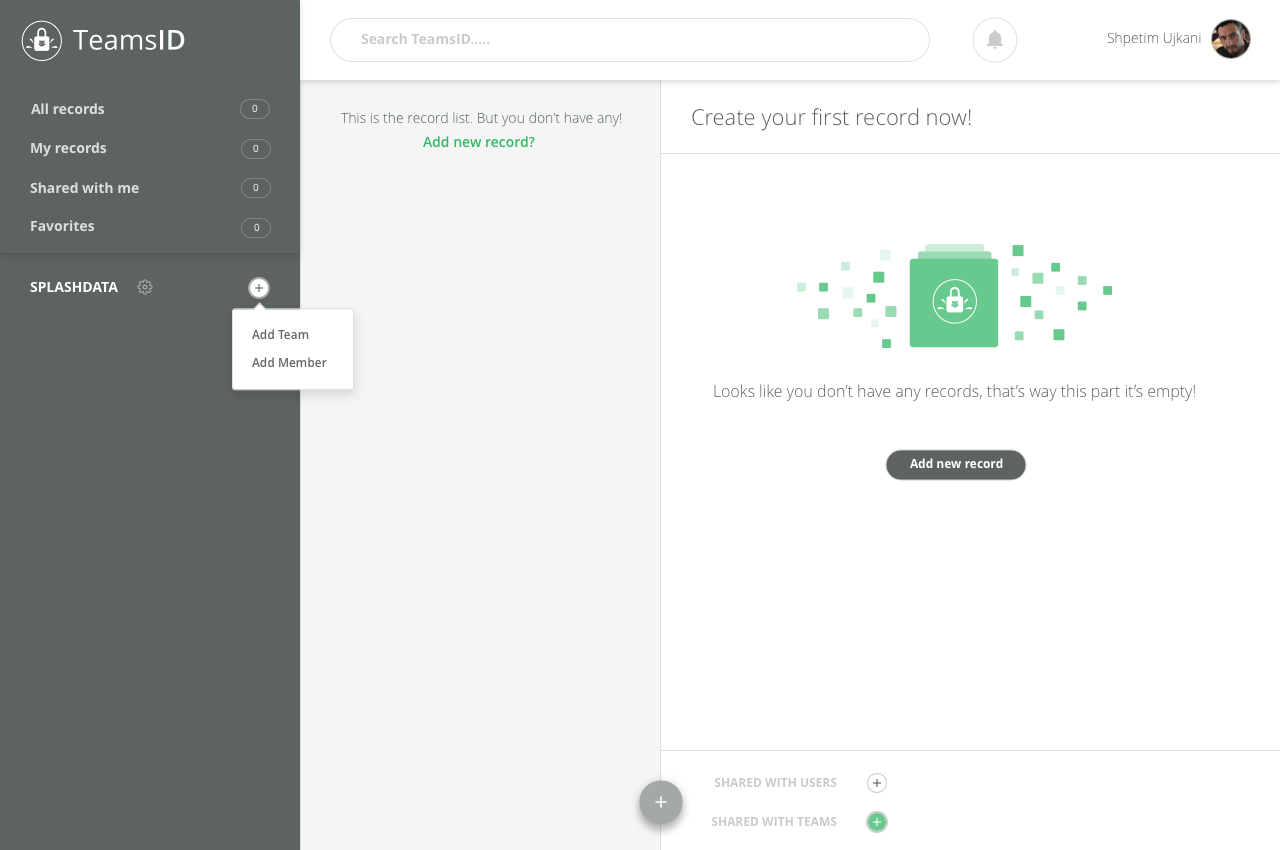Click the plus icon beside SHARED WITH USERS

click(x=876, y=783)
